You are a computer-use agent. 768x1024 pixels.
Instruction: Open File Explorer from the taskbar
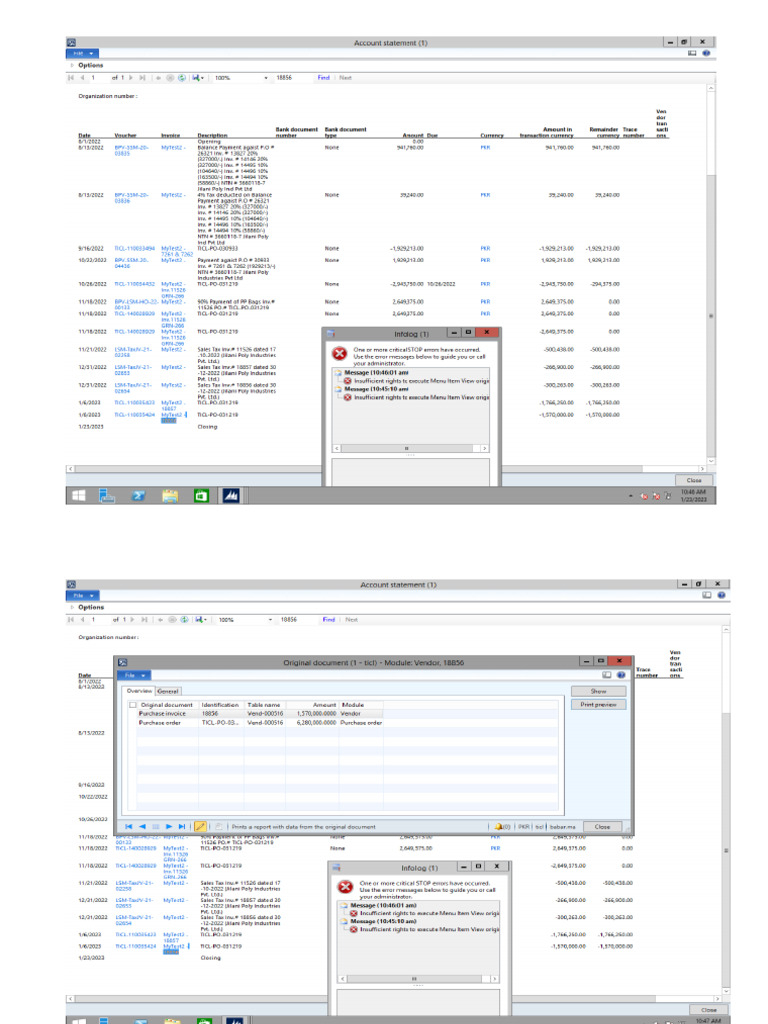click(x=170, y=496)
